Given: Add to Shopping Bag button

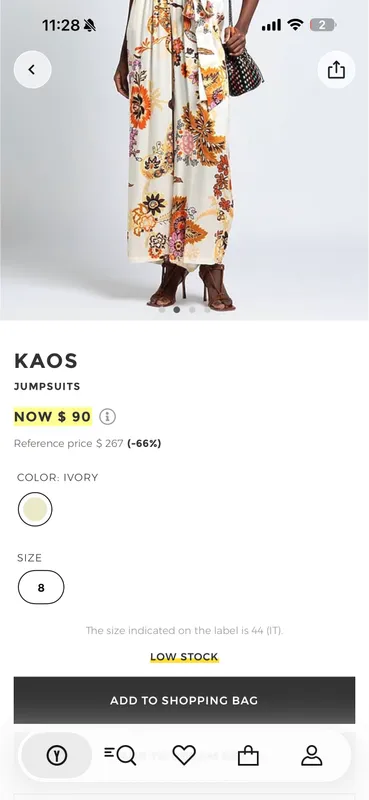Looking at the screenshot, I should (x=184, y=700).
